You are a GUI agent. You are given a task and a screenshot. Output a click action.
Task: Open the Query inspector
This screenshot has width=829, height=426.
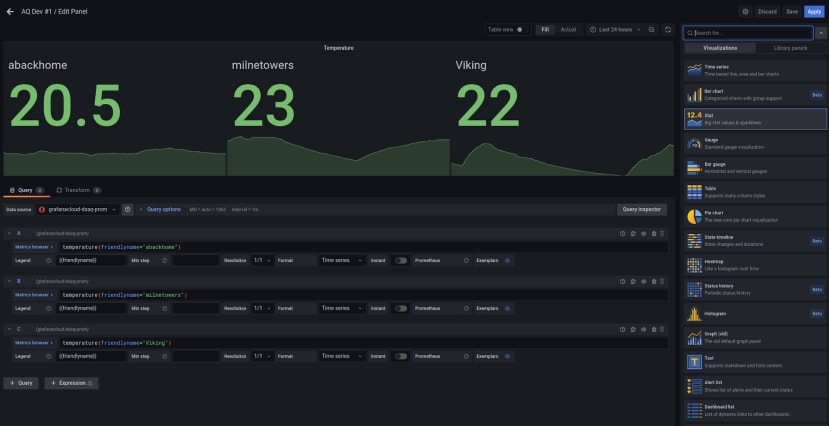click(642, 209)
